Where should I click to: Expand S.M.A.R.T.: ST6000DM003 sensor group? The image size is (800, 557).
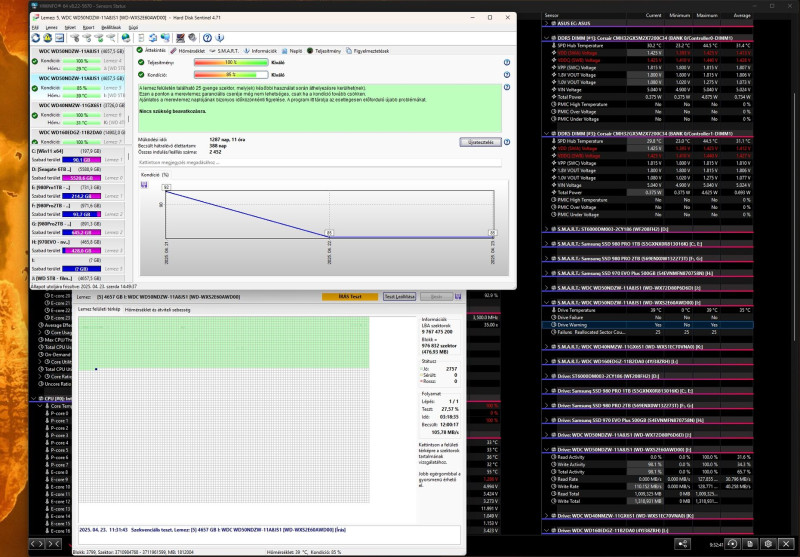[x=547, y=229]
